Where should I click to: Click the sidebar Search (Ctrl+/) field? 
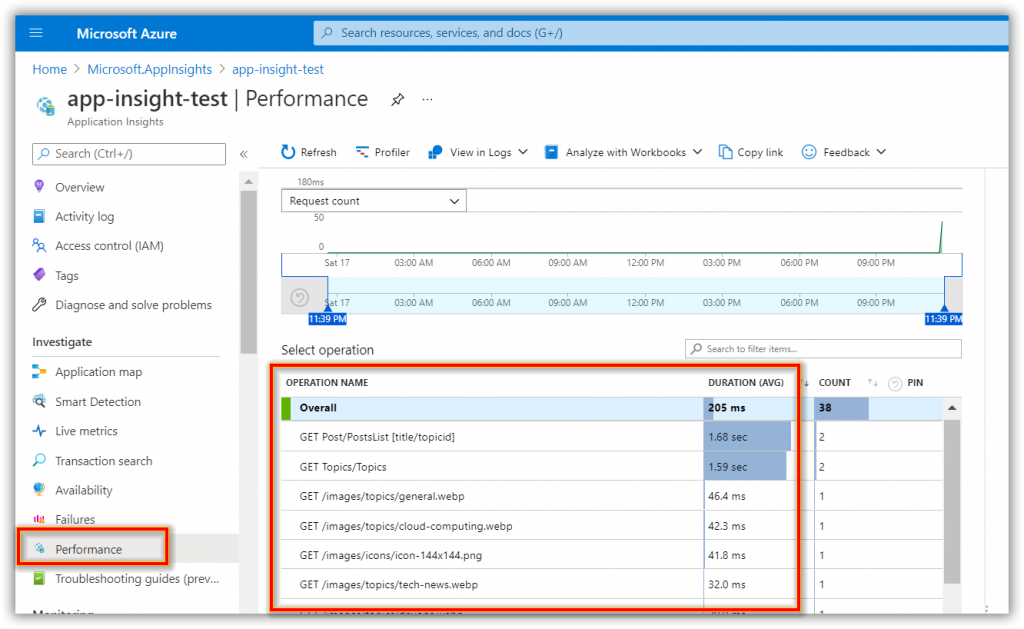129,153
